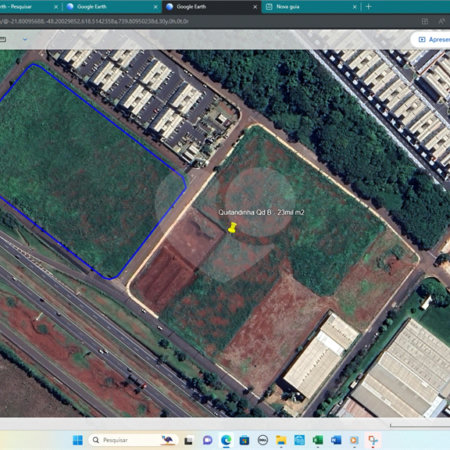The width and height of the screenshot is (450, 450).
Task: Click the Pesquisar taskbar search field
Action: pos(133,440)
